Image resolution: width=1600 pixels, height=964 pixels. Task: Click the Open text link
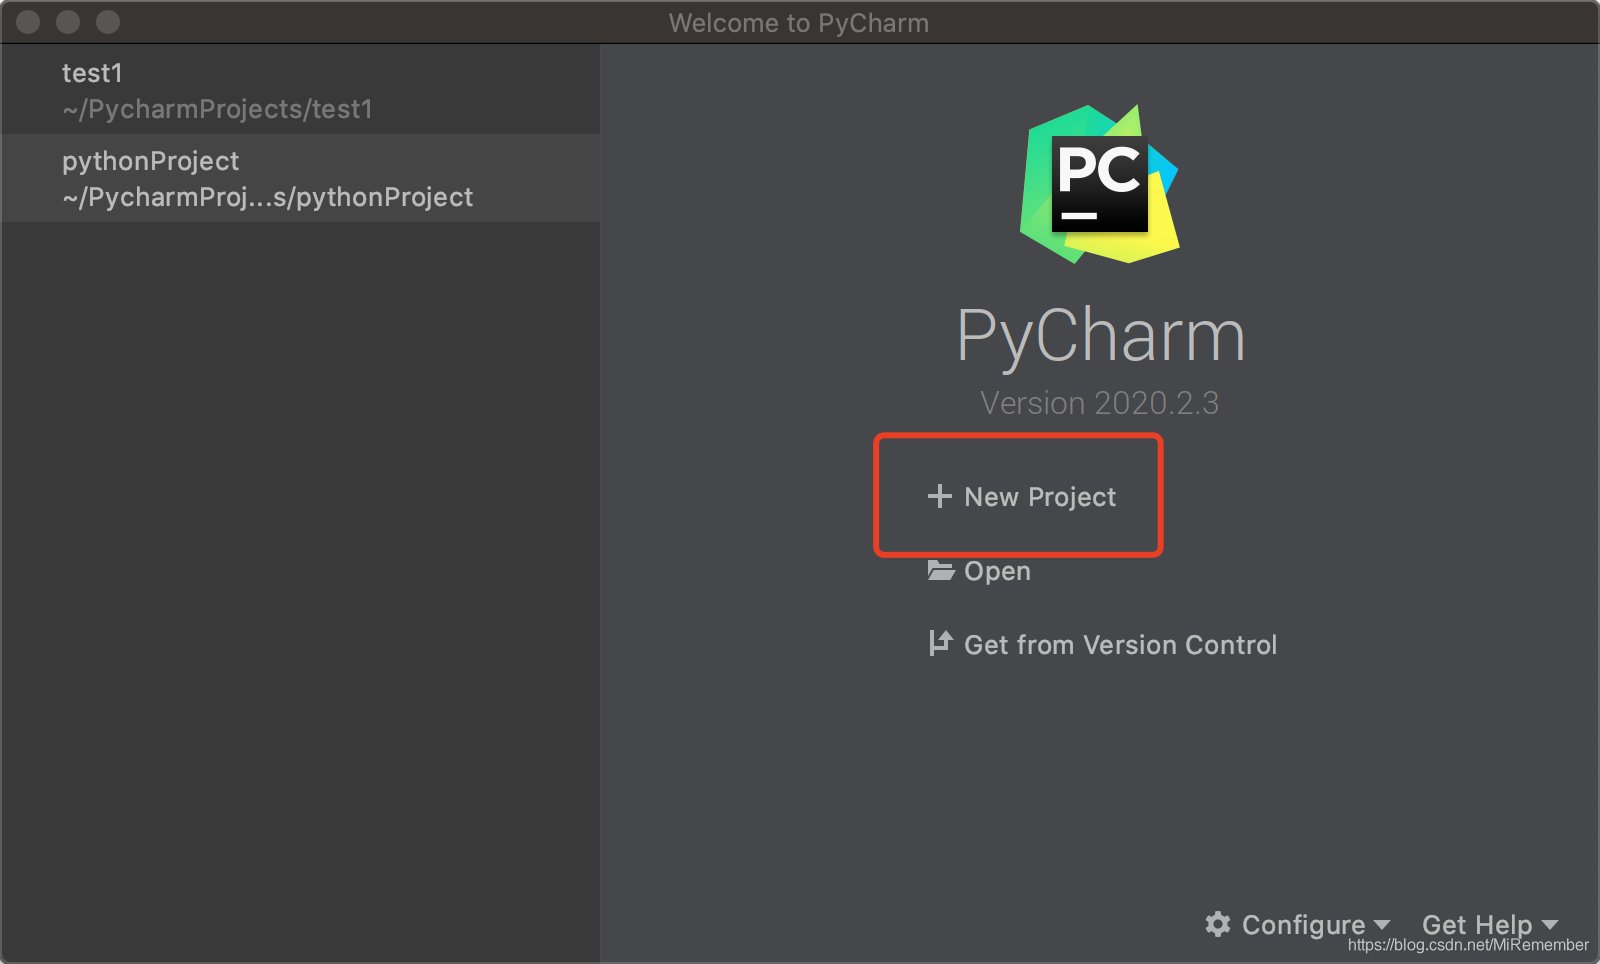pyautogui.click(x=997, y=571)
